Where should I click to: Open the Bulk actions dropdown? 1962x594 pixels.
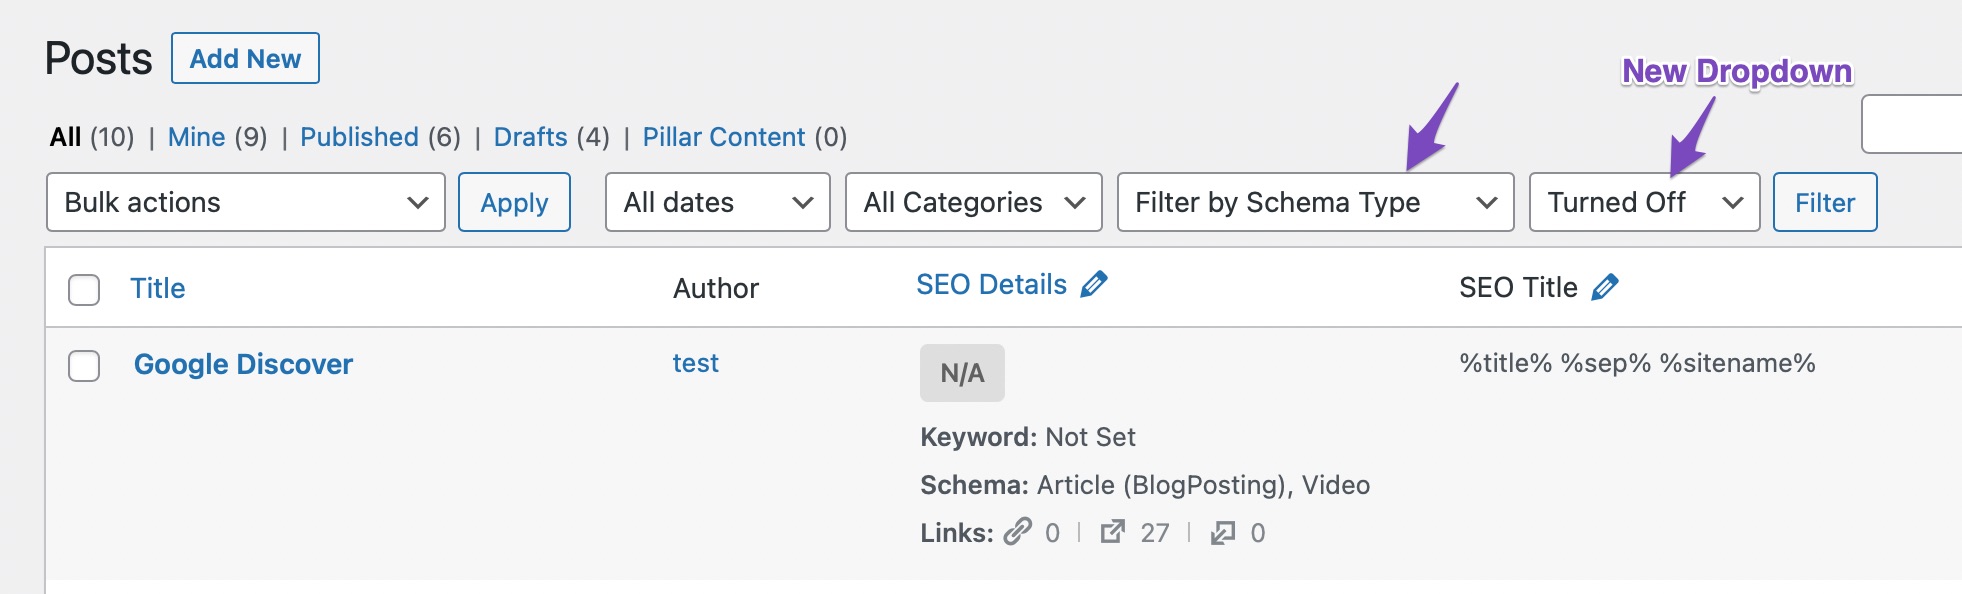(246, 202)
